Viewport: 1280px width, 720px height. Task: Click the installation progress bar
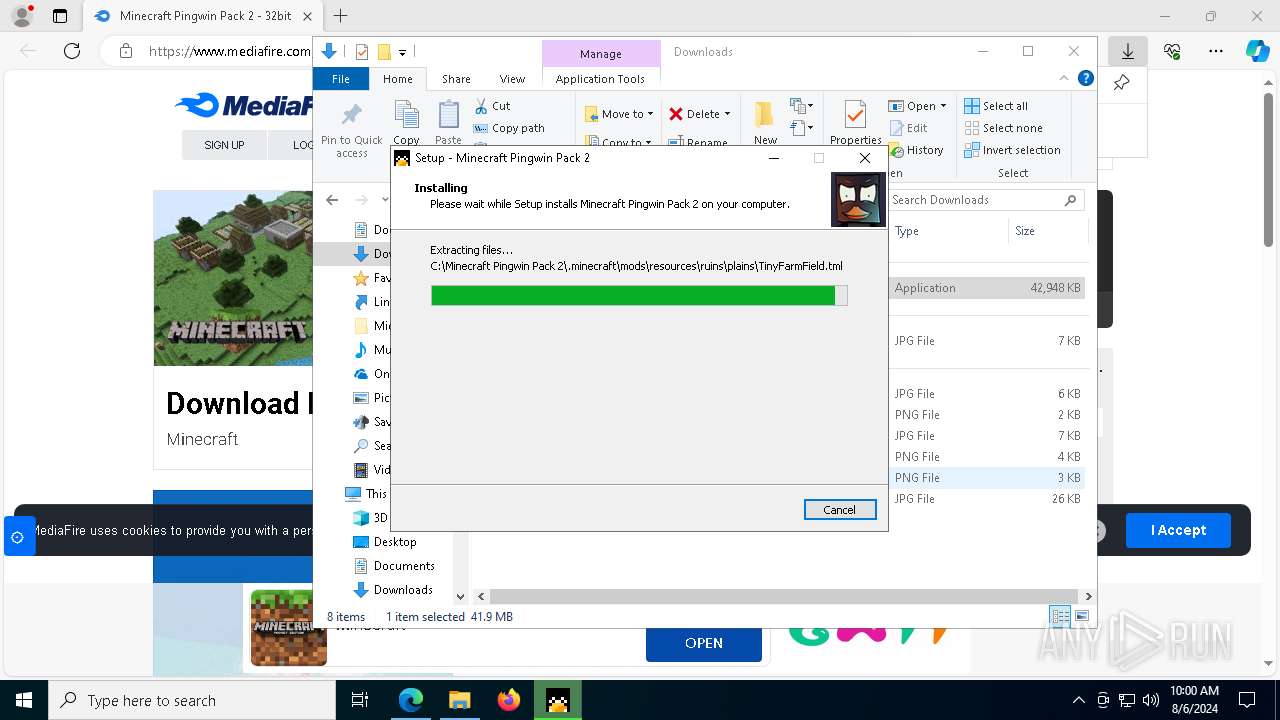click(639, 295)
